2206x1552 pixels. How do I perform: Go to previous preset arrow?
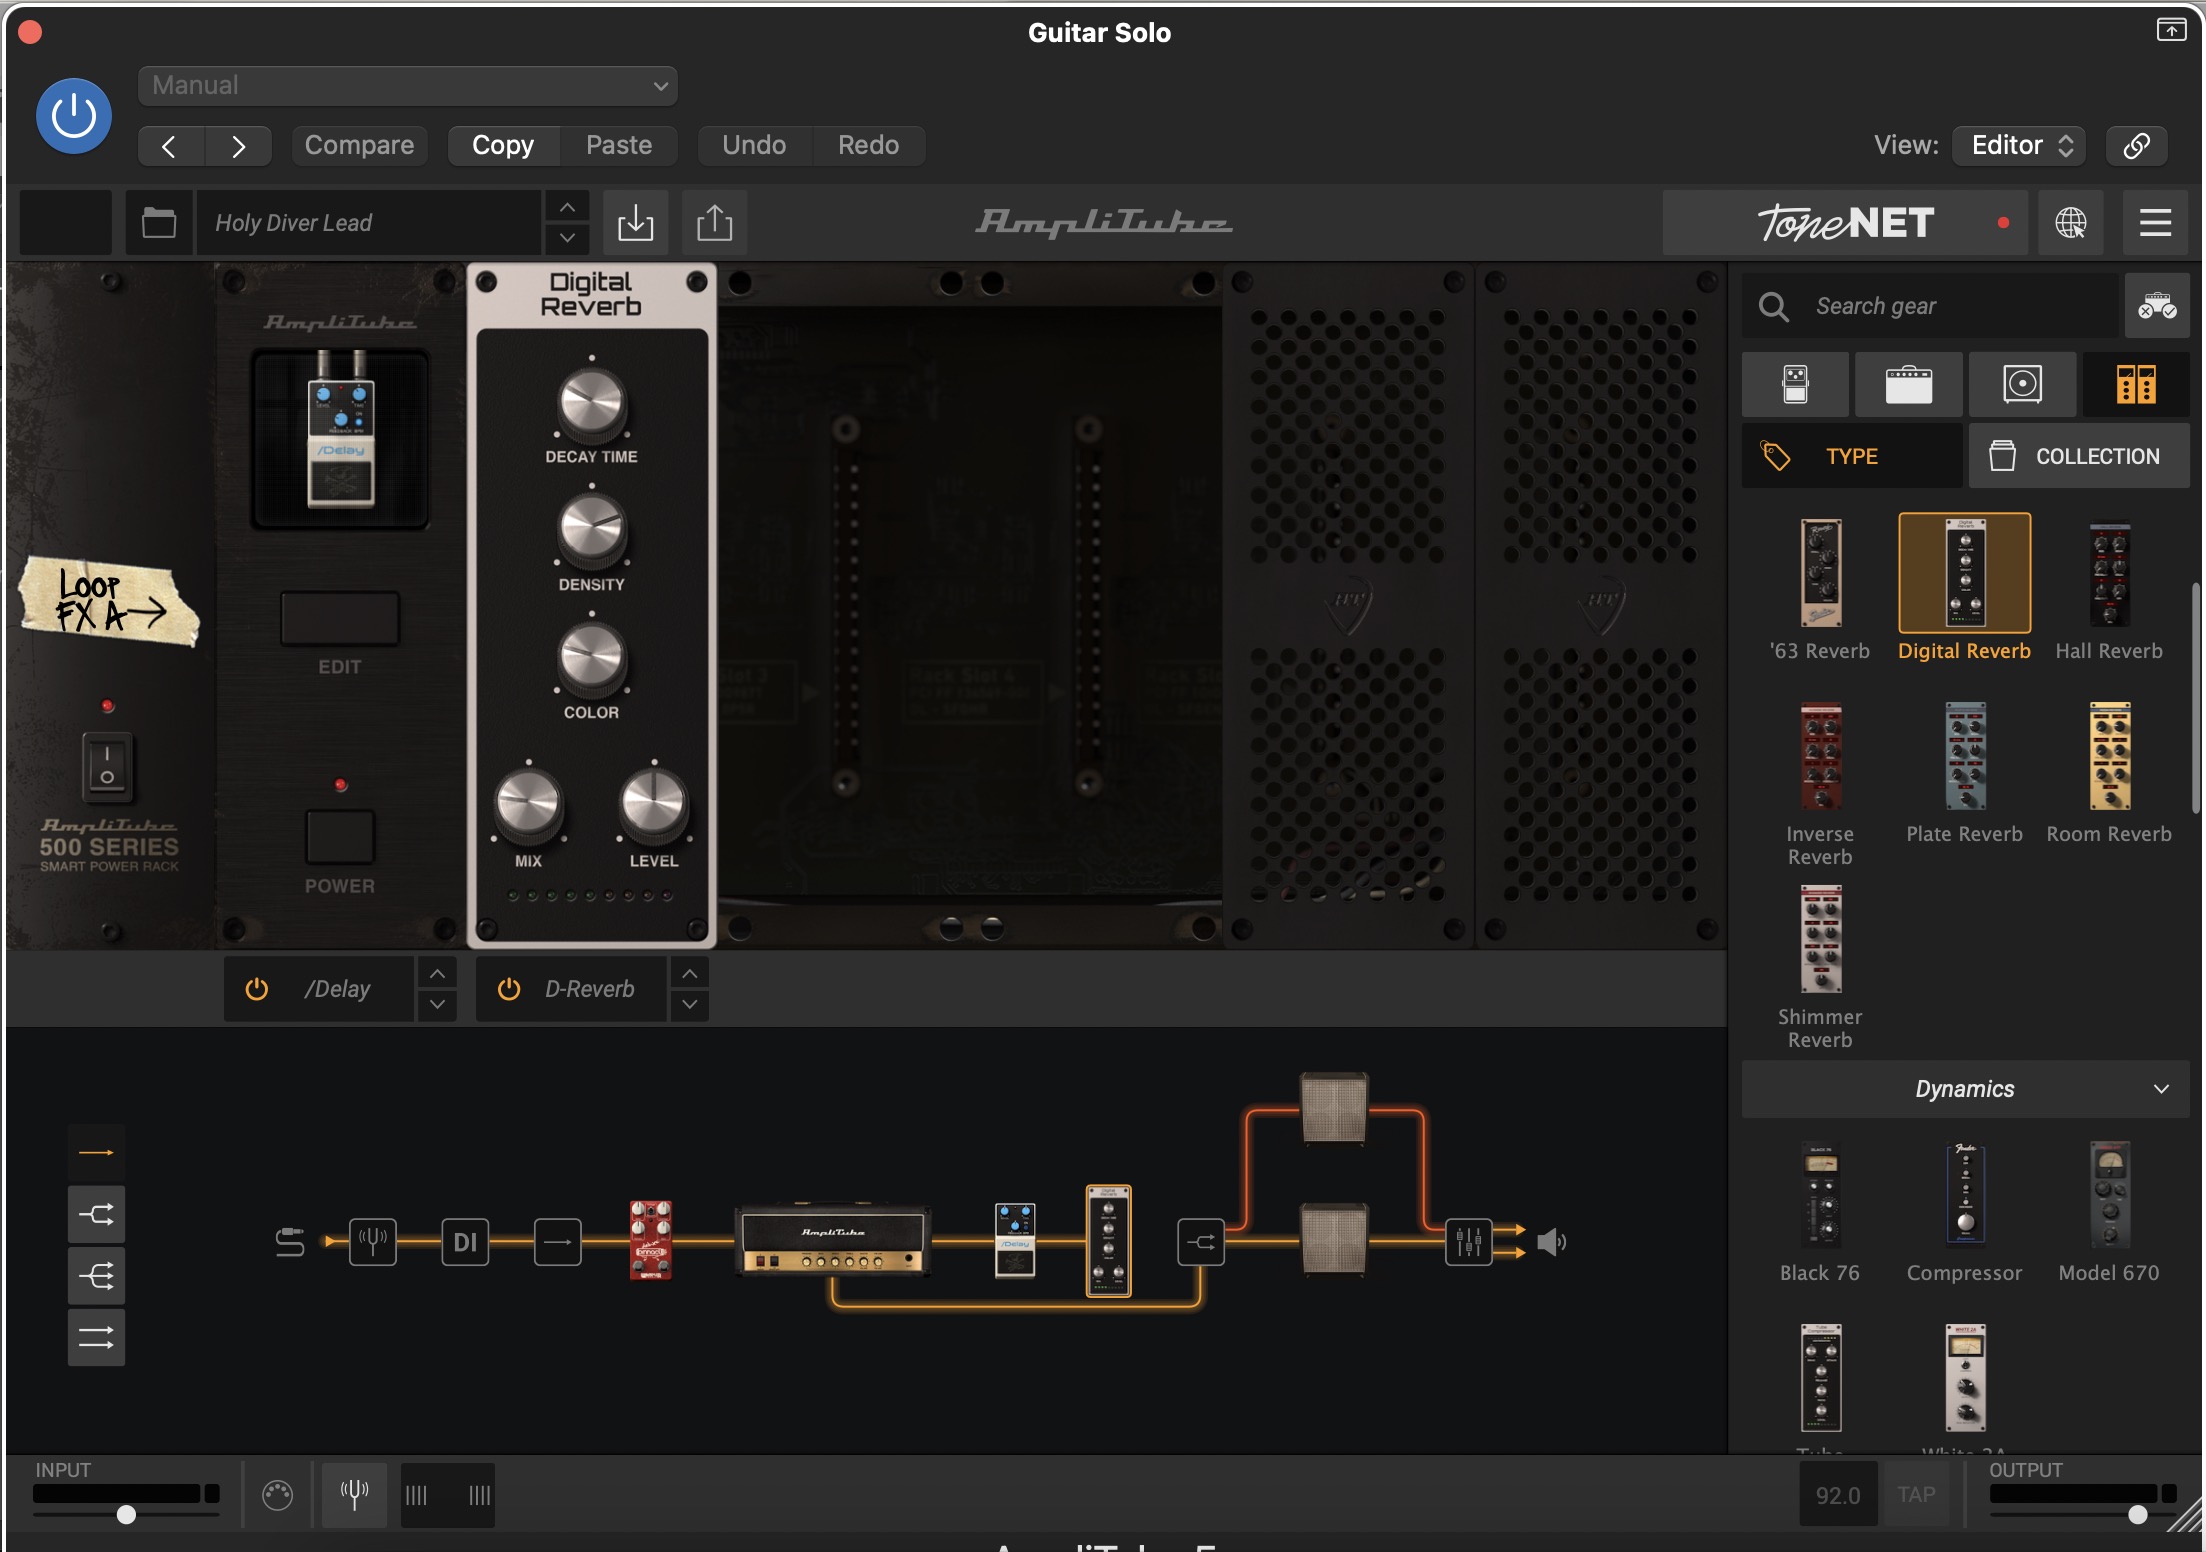pos(171,146)
